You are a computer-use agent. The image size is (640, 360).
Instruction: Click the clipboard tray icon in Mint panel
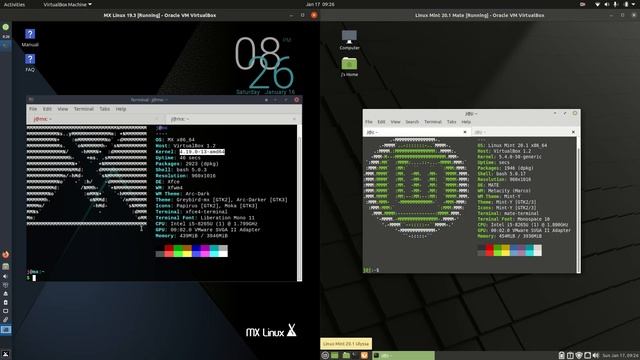pyautogui.click(x=562, y=356)
